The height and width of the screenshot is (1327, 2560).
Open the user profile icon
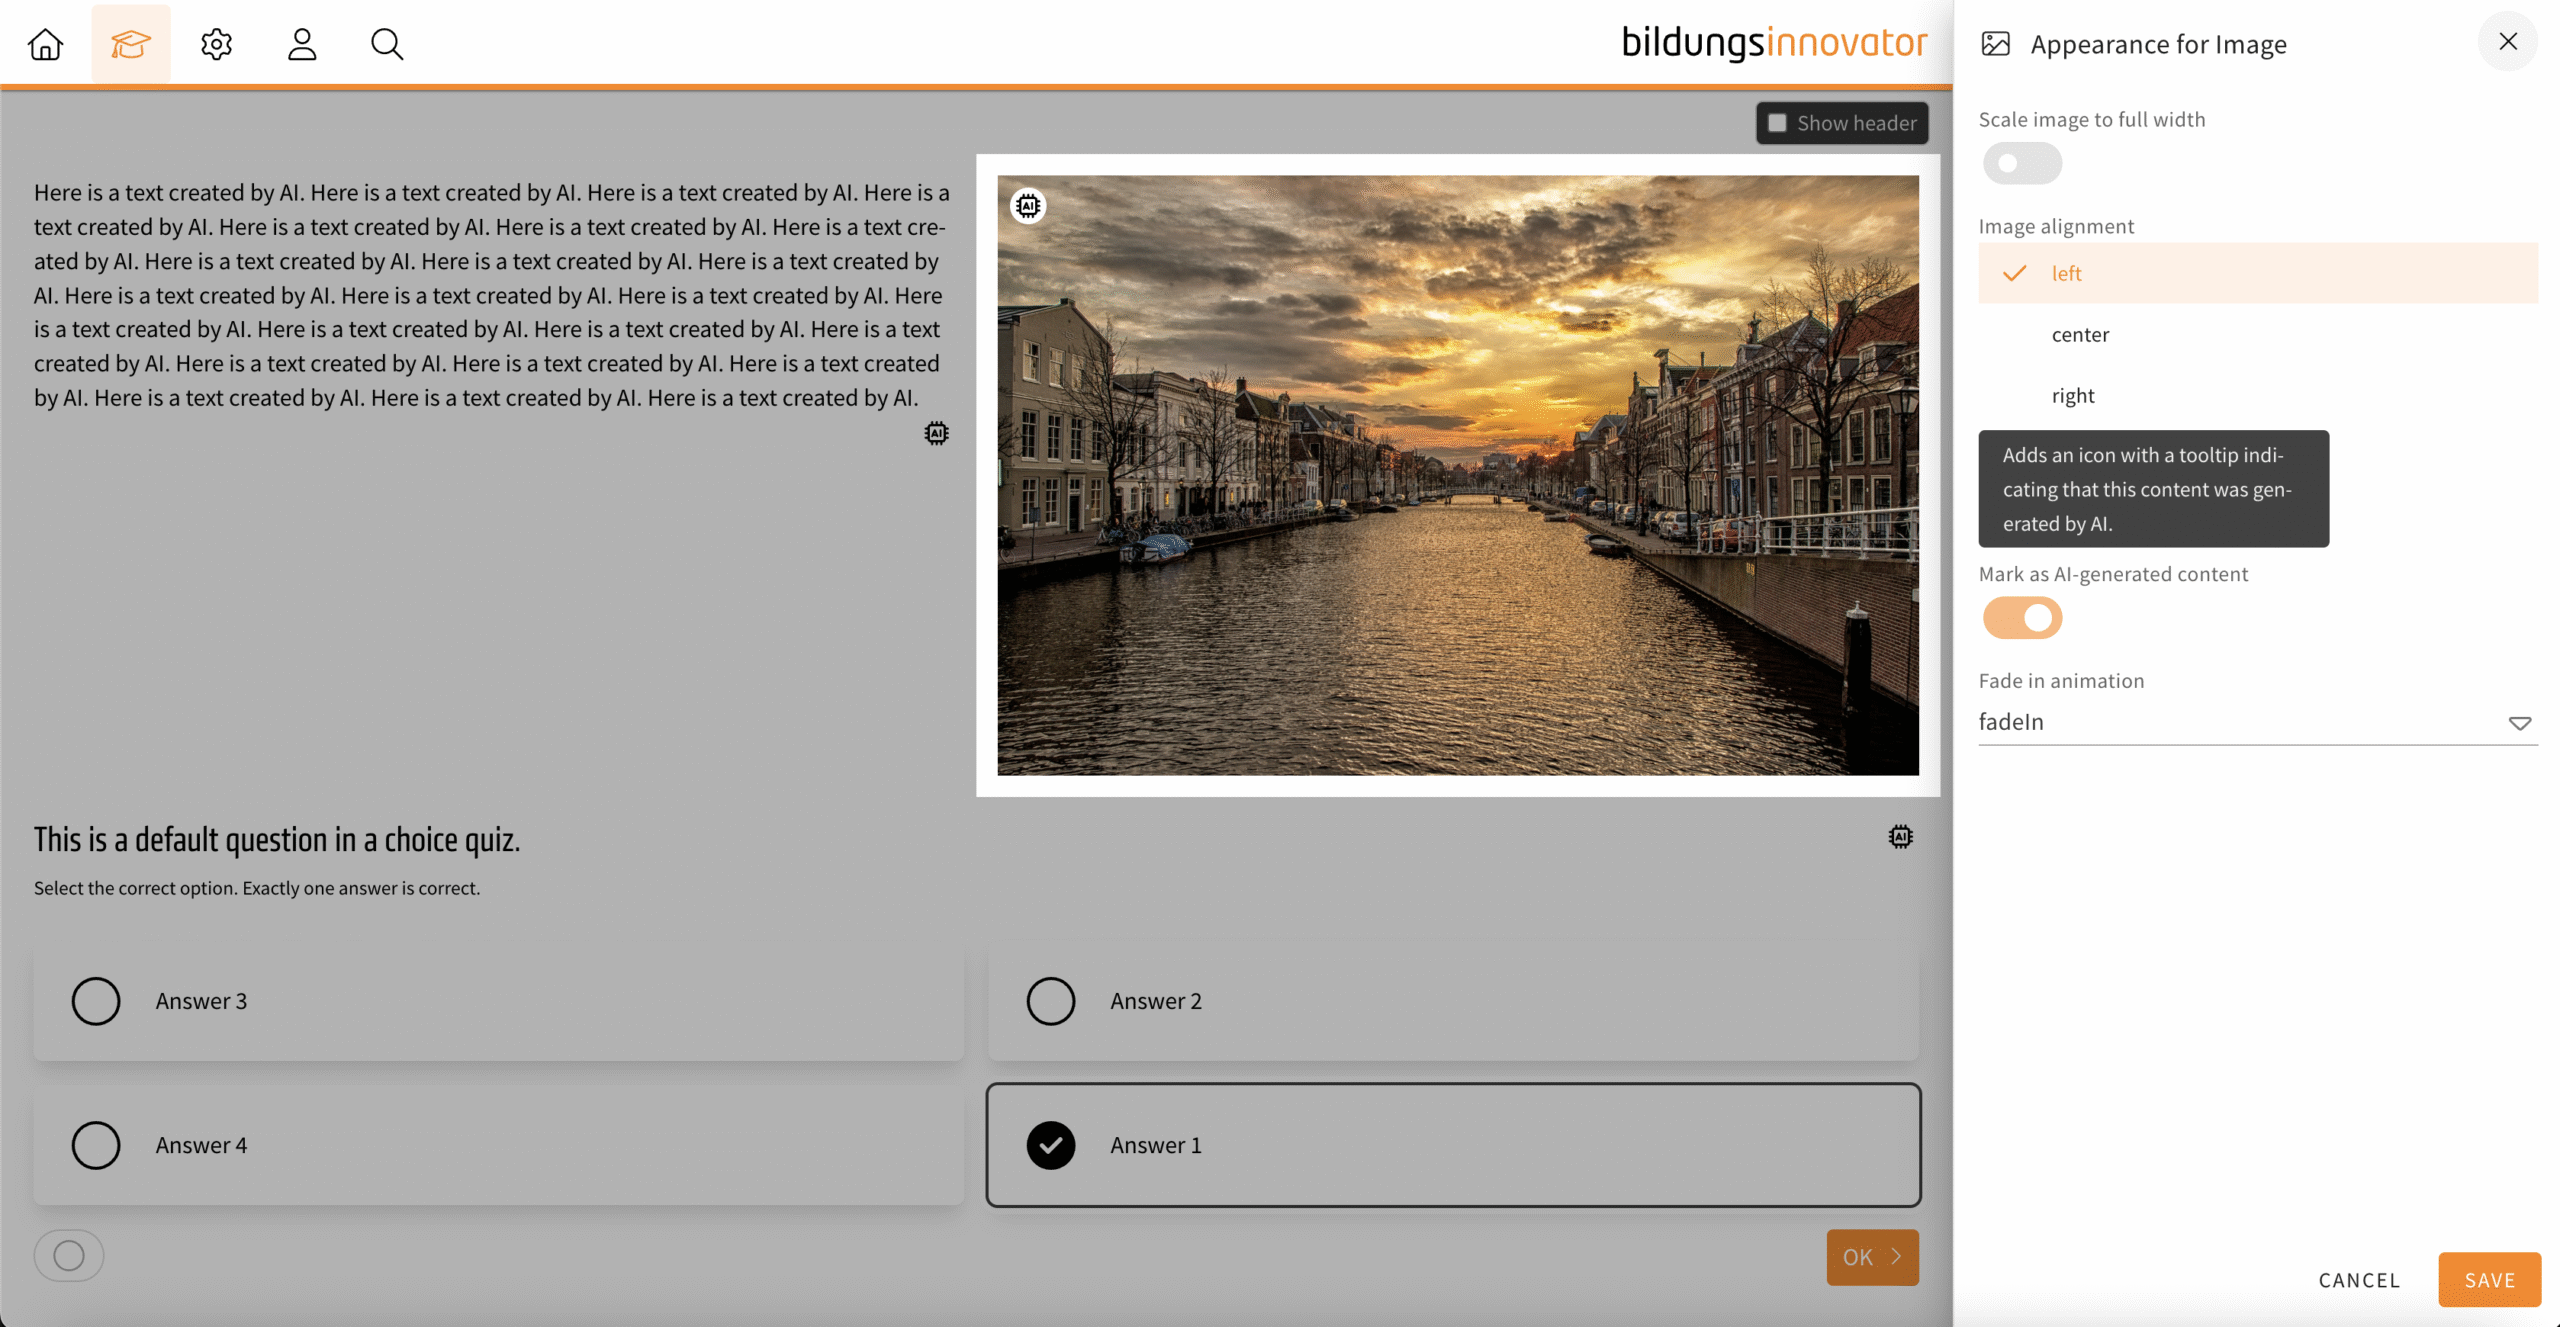tap(302, 44)
